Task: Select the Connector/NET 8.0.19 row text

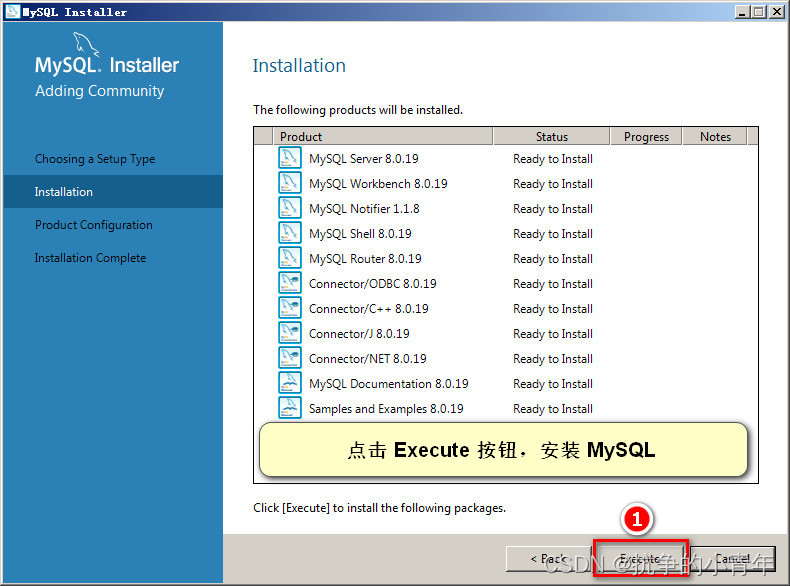Action: click(x=367, y=359)
